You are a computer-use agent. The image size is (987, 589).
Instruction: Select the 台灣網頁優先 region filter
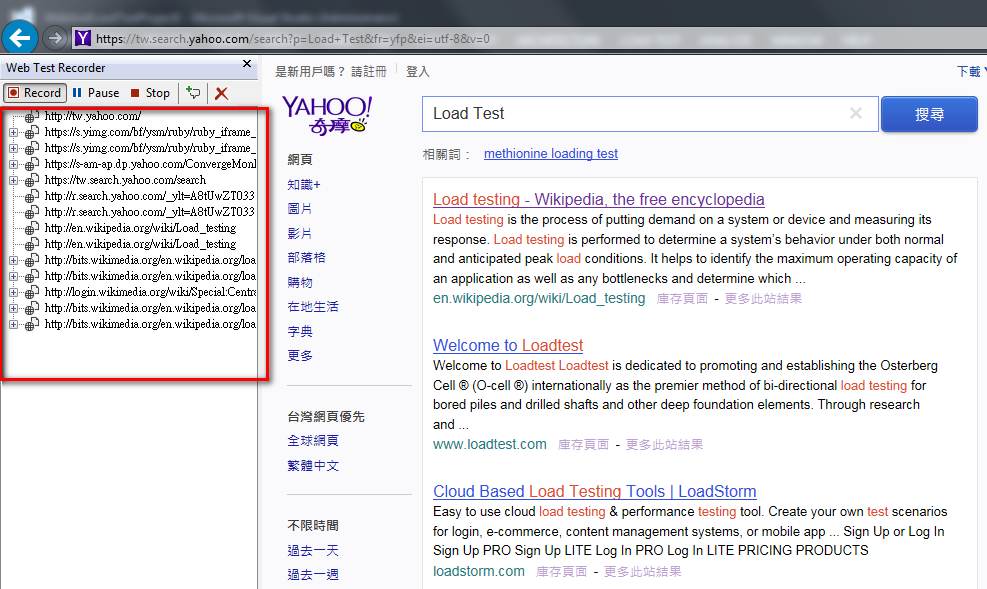326,417
